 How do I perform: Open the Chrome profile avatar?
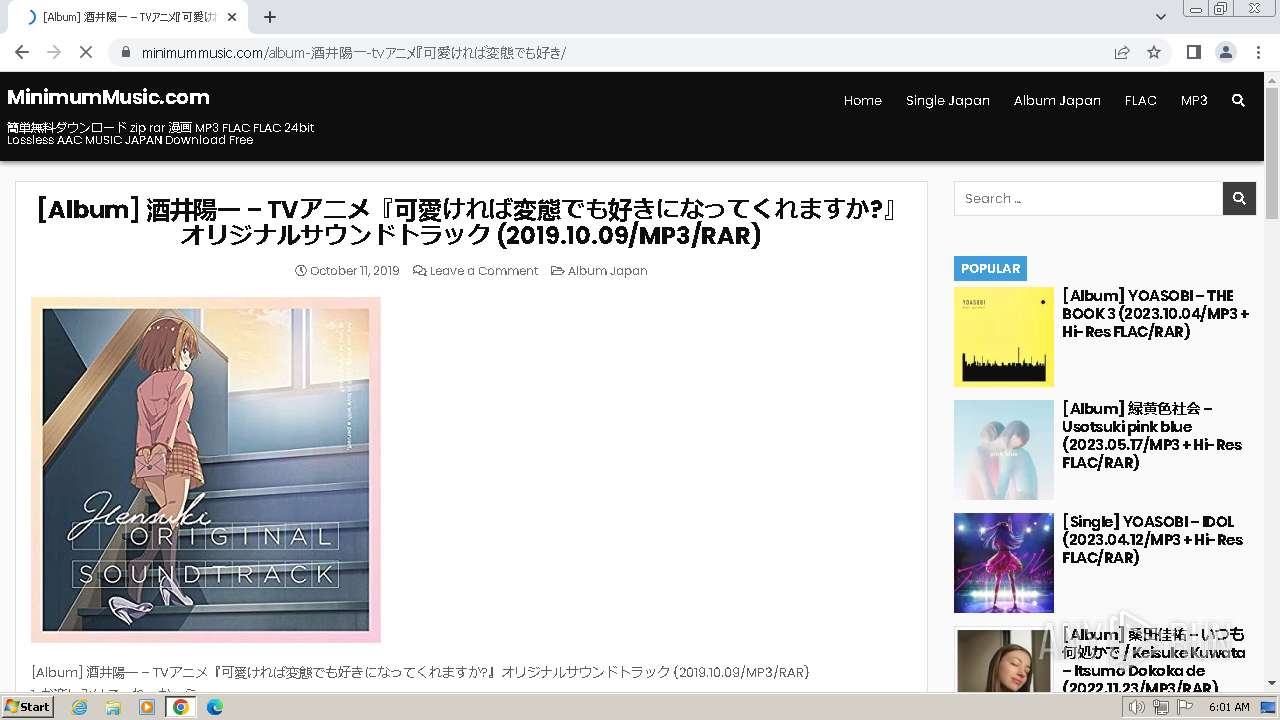click(1225, 52)
